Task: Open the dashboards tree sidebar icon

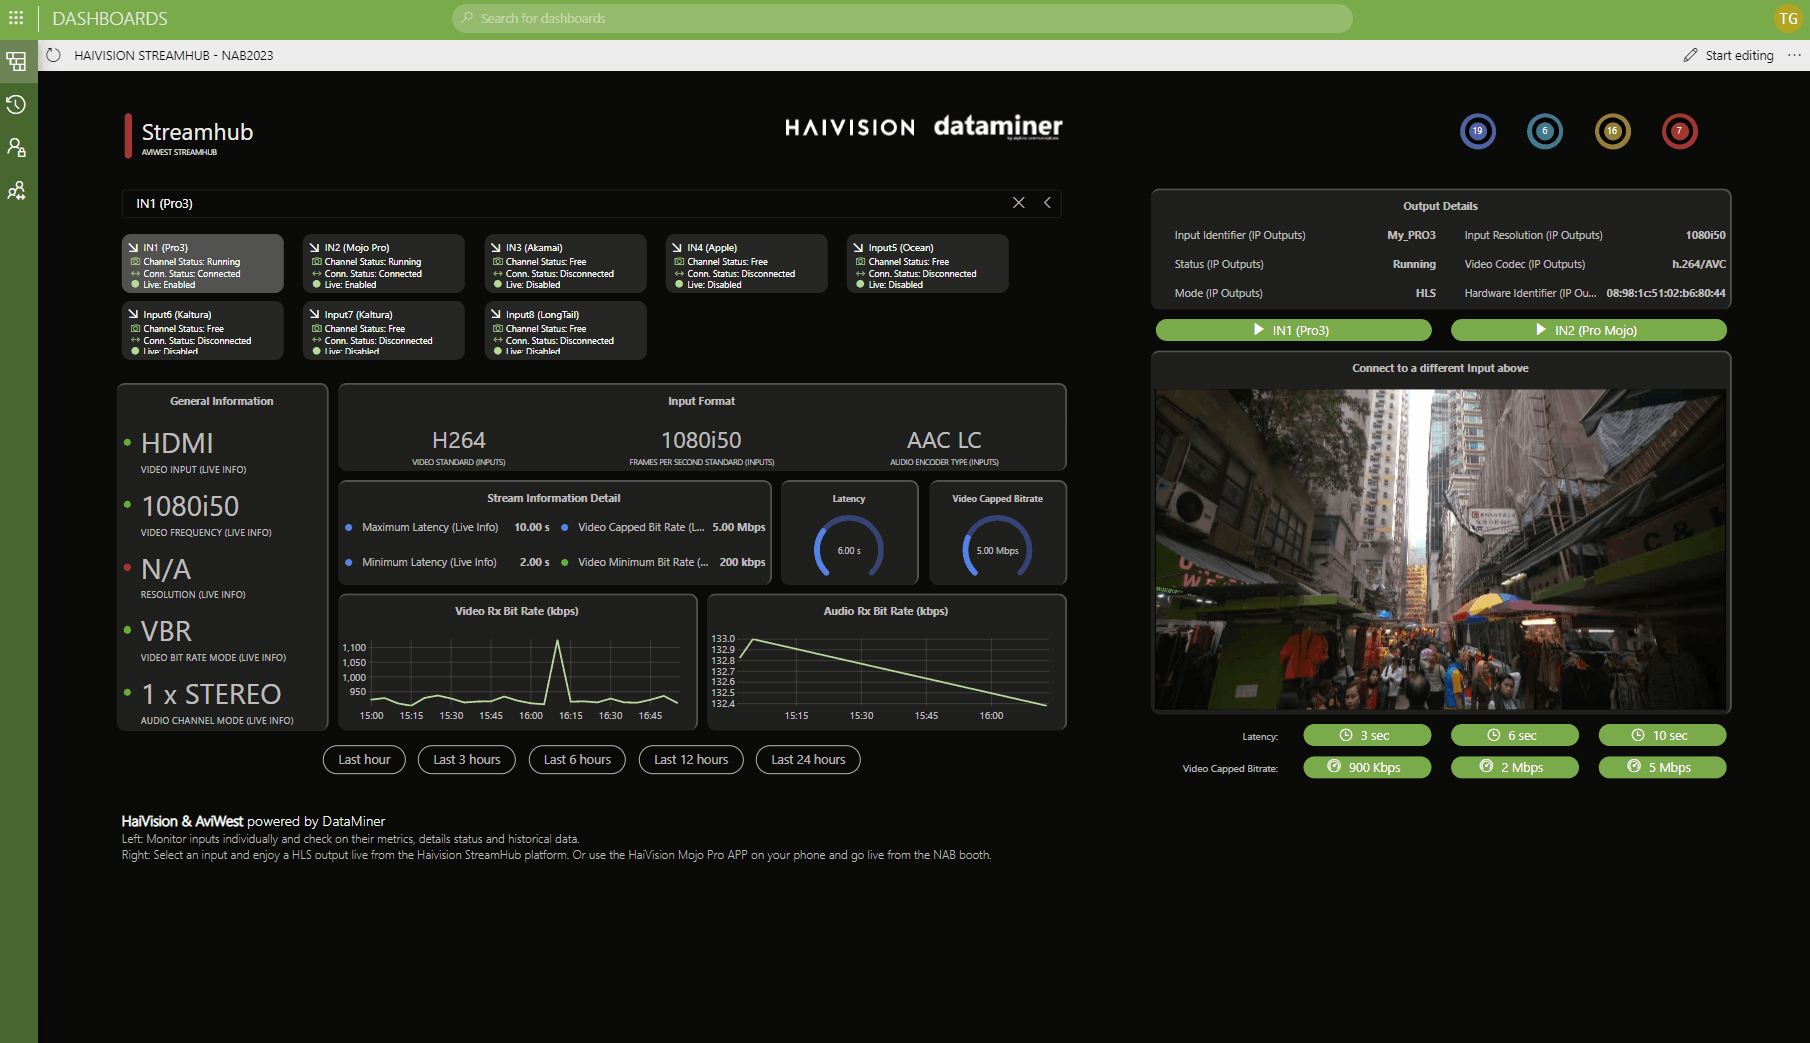Action: pyautogui.click(x=16, y=62)
